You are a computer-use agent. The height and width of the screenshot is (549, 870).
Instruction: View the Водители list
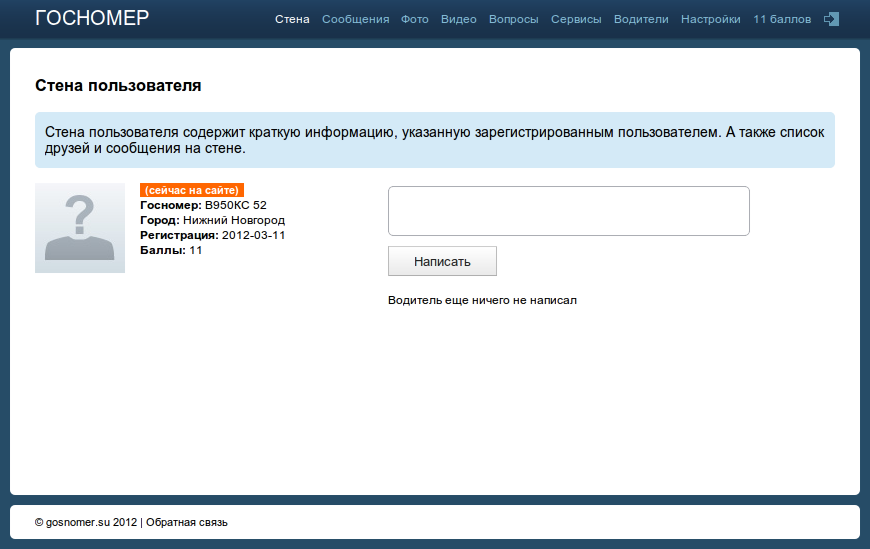(x=641, y=19)
